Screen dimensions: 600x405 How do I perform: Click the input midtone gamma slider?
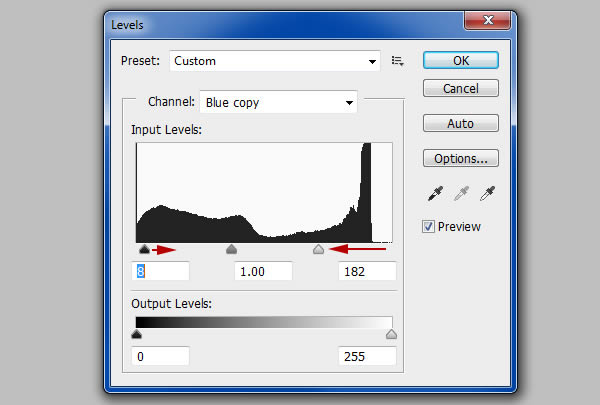click(232, 250)
